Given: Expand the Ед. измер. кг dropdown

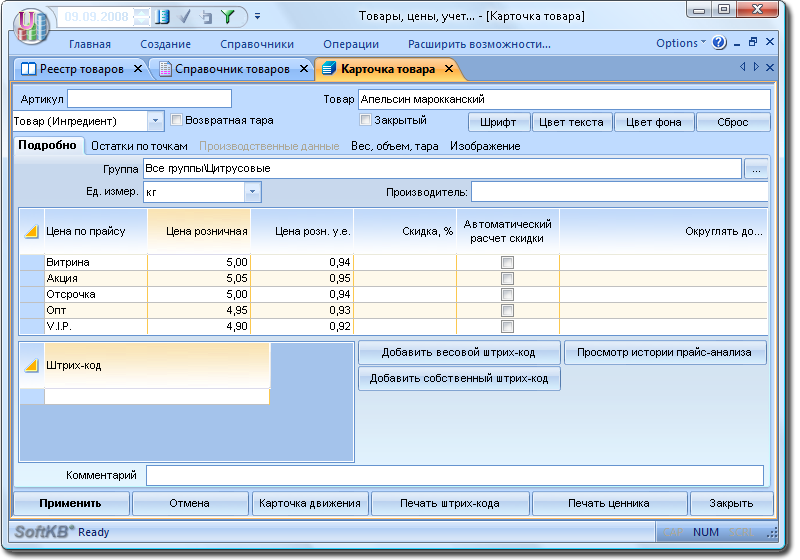Looking at the screenshot, I should (253, 192).
